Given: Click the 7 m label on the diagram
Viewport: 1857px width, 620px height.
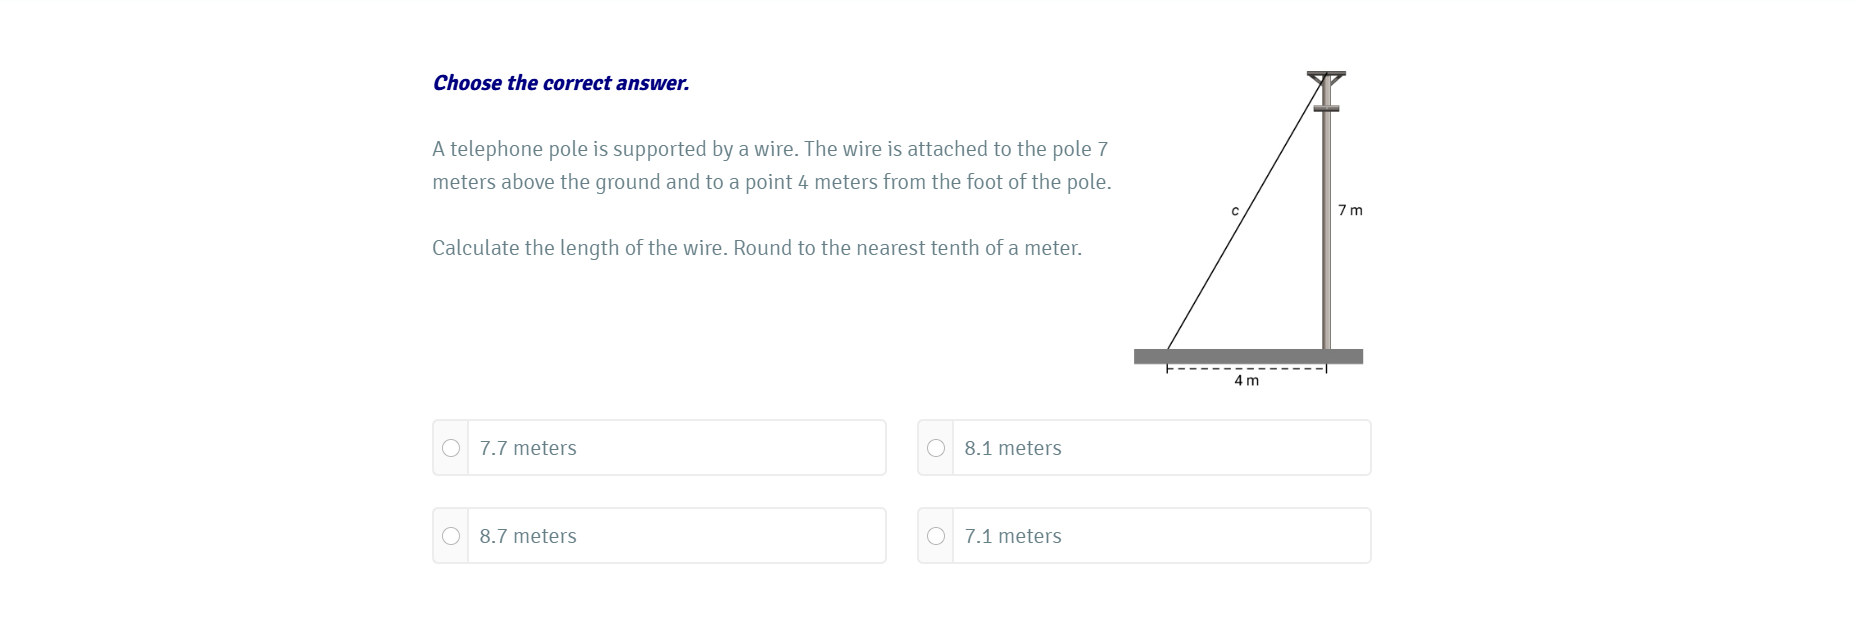Looking at the screenshot, I should click(x=1349, y=210).
